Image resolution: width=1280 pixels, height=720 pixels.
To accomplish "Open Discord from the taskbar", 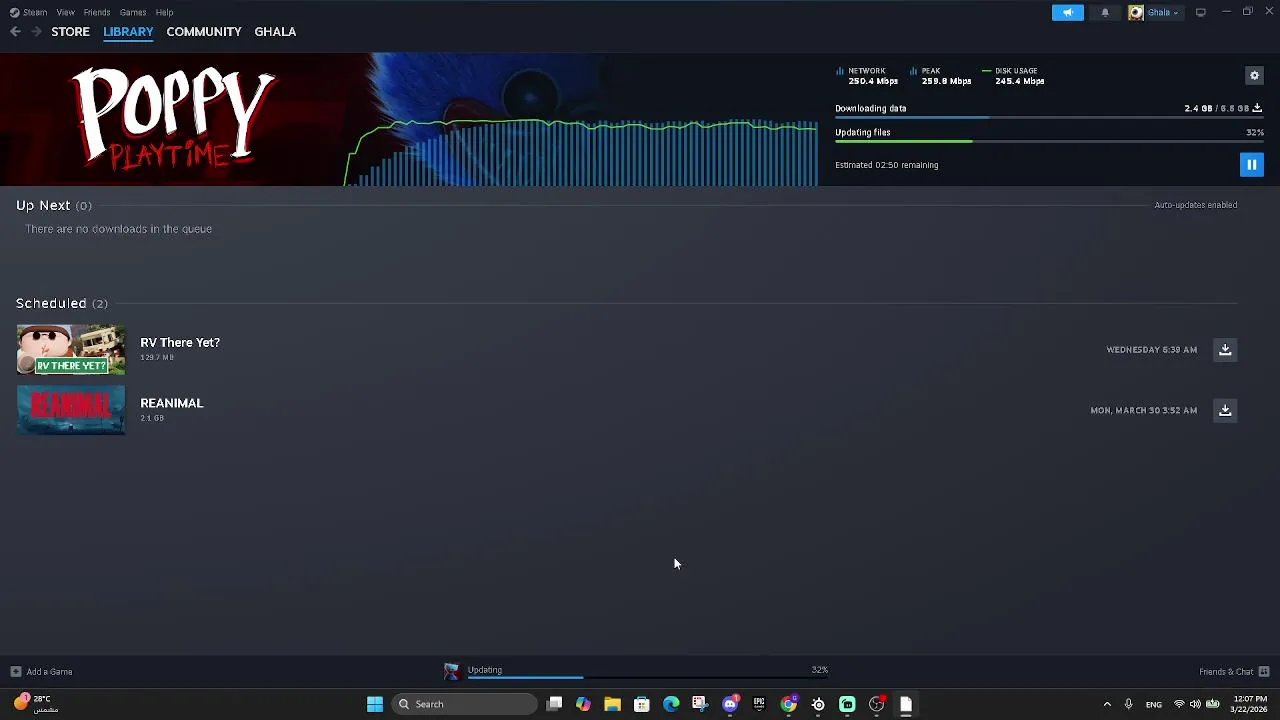I will tap(730, 704).
